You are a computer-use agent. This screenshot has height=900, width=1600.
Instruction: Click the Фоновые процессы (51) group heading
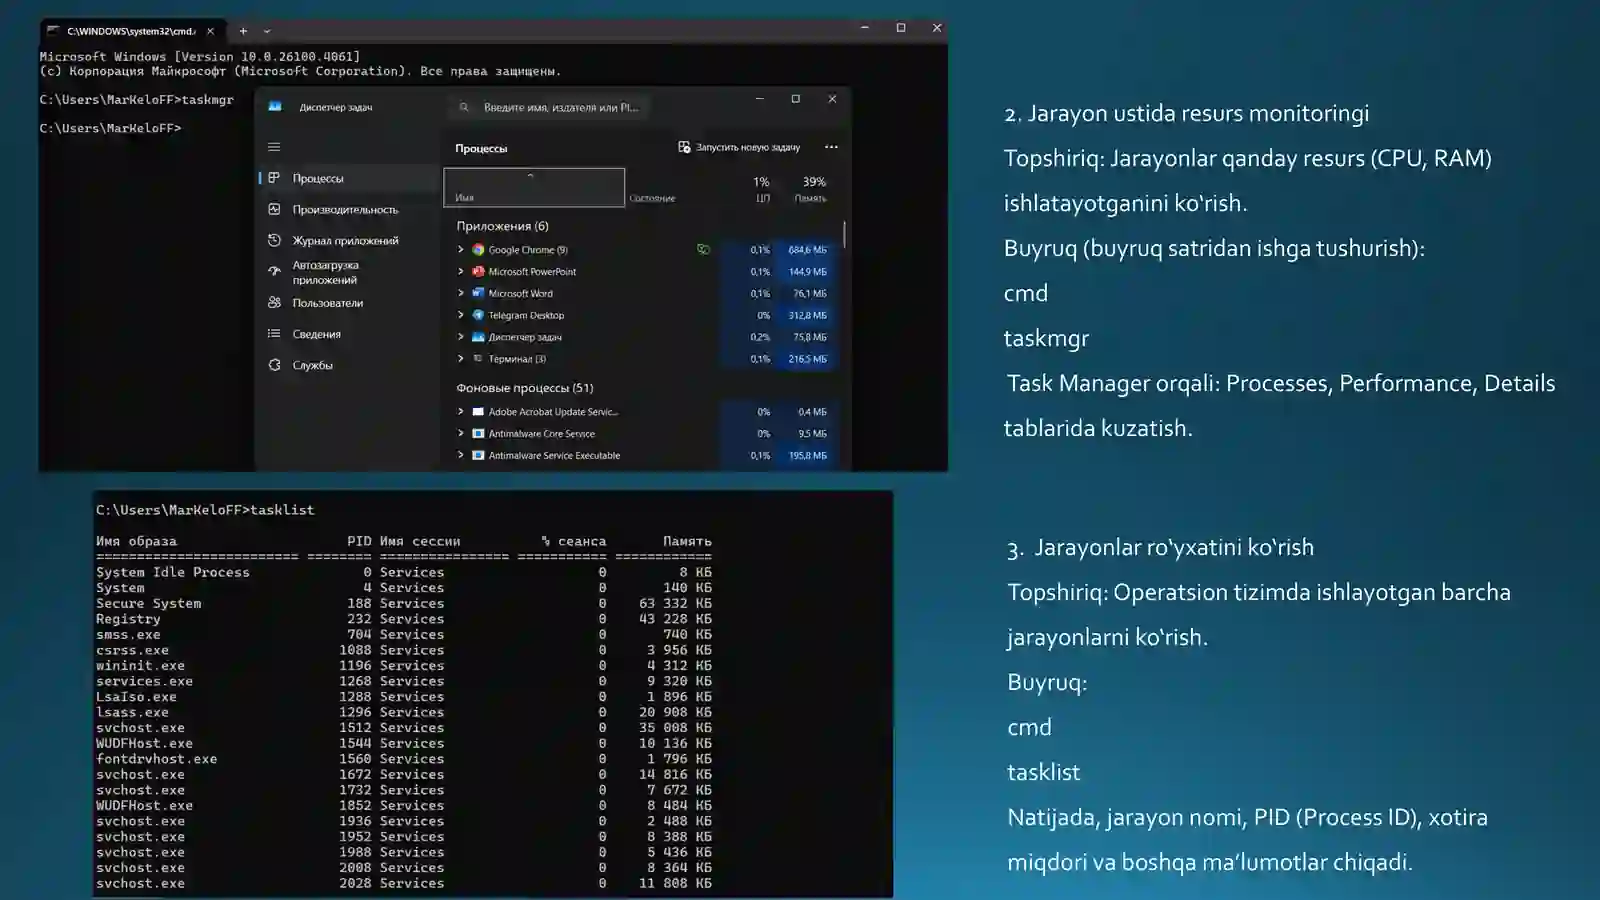(x=525, y=388)
